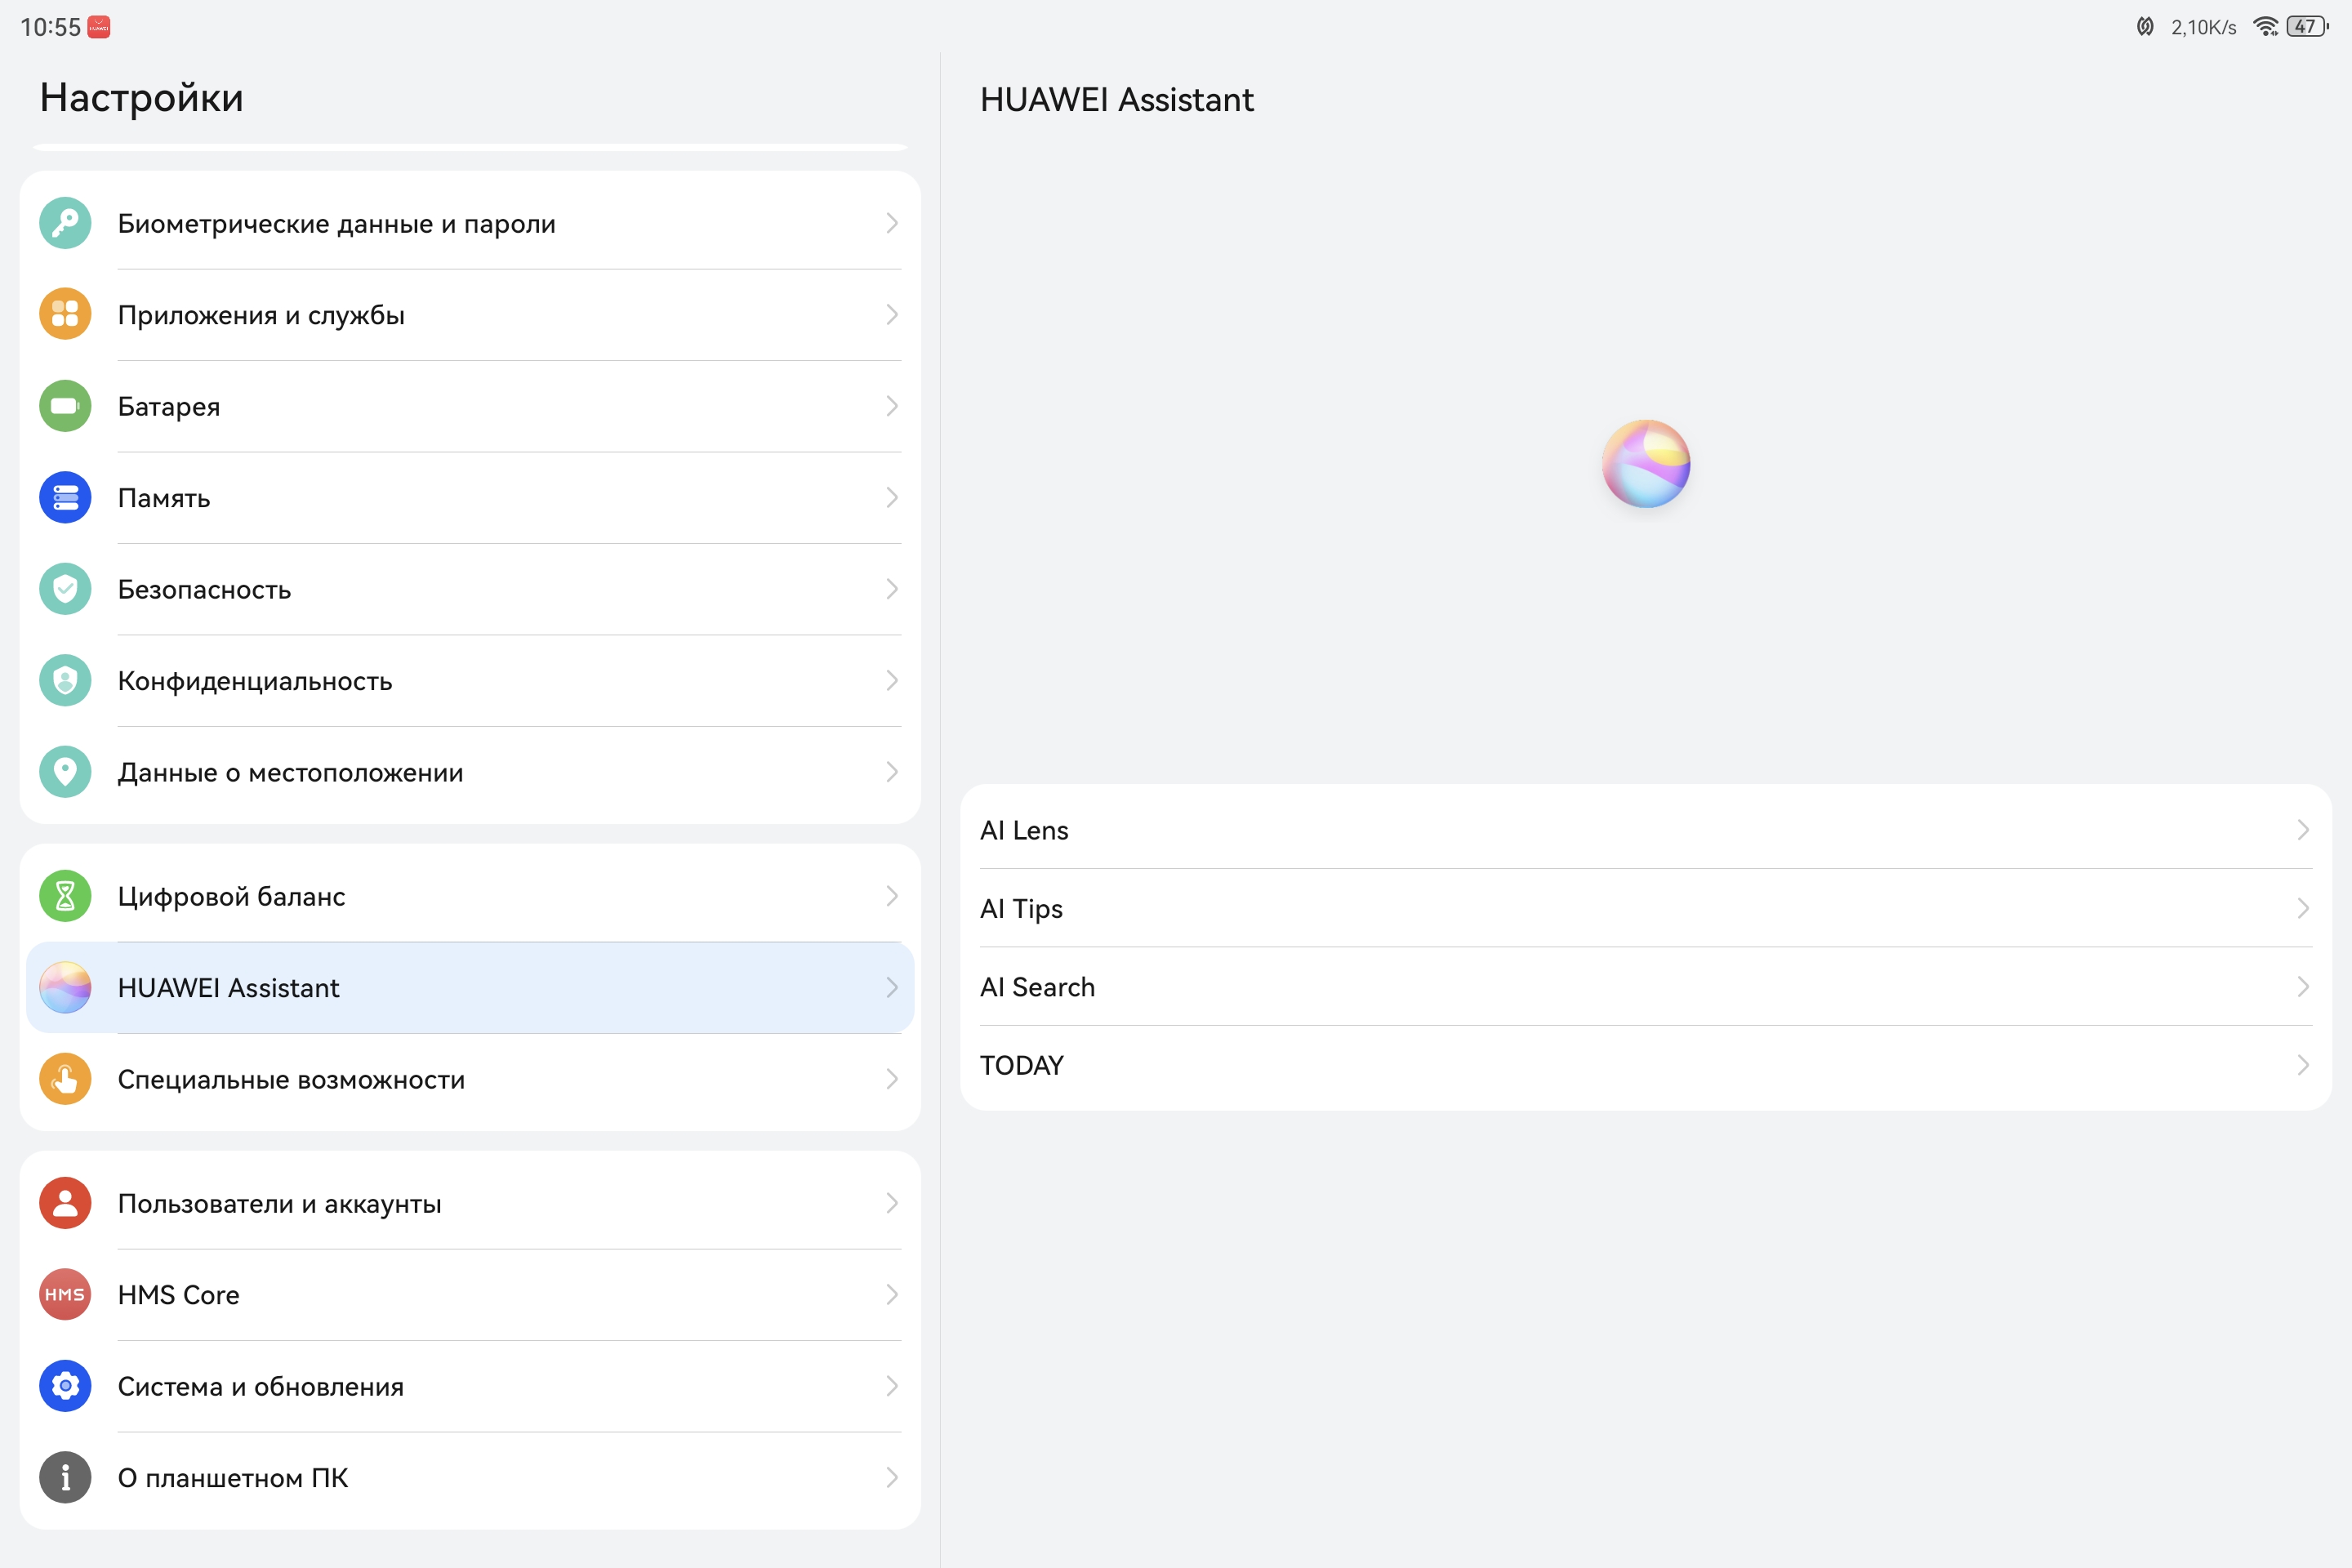The image size is (2352, 1568).
Task: Click the large HUAWEI Assistant orb logo
Action: coord(1645,464)
